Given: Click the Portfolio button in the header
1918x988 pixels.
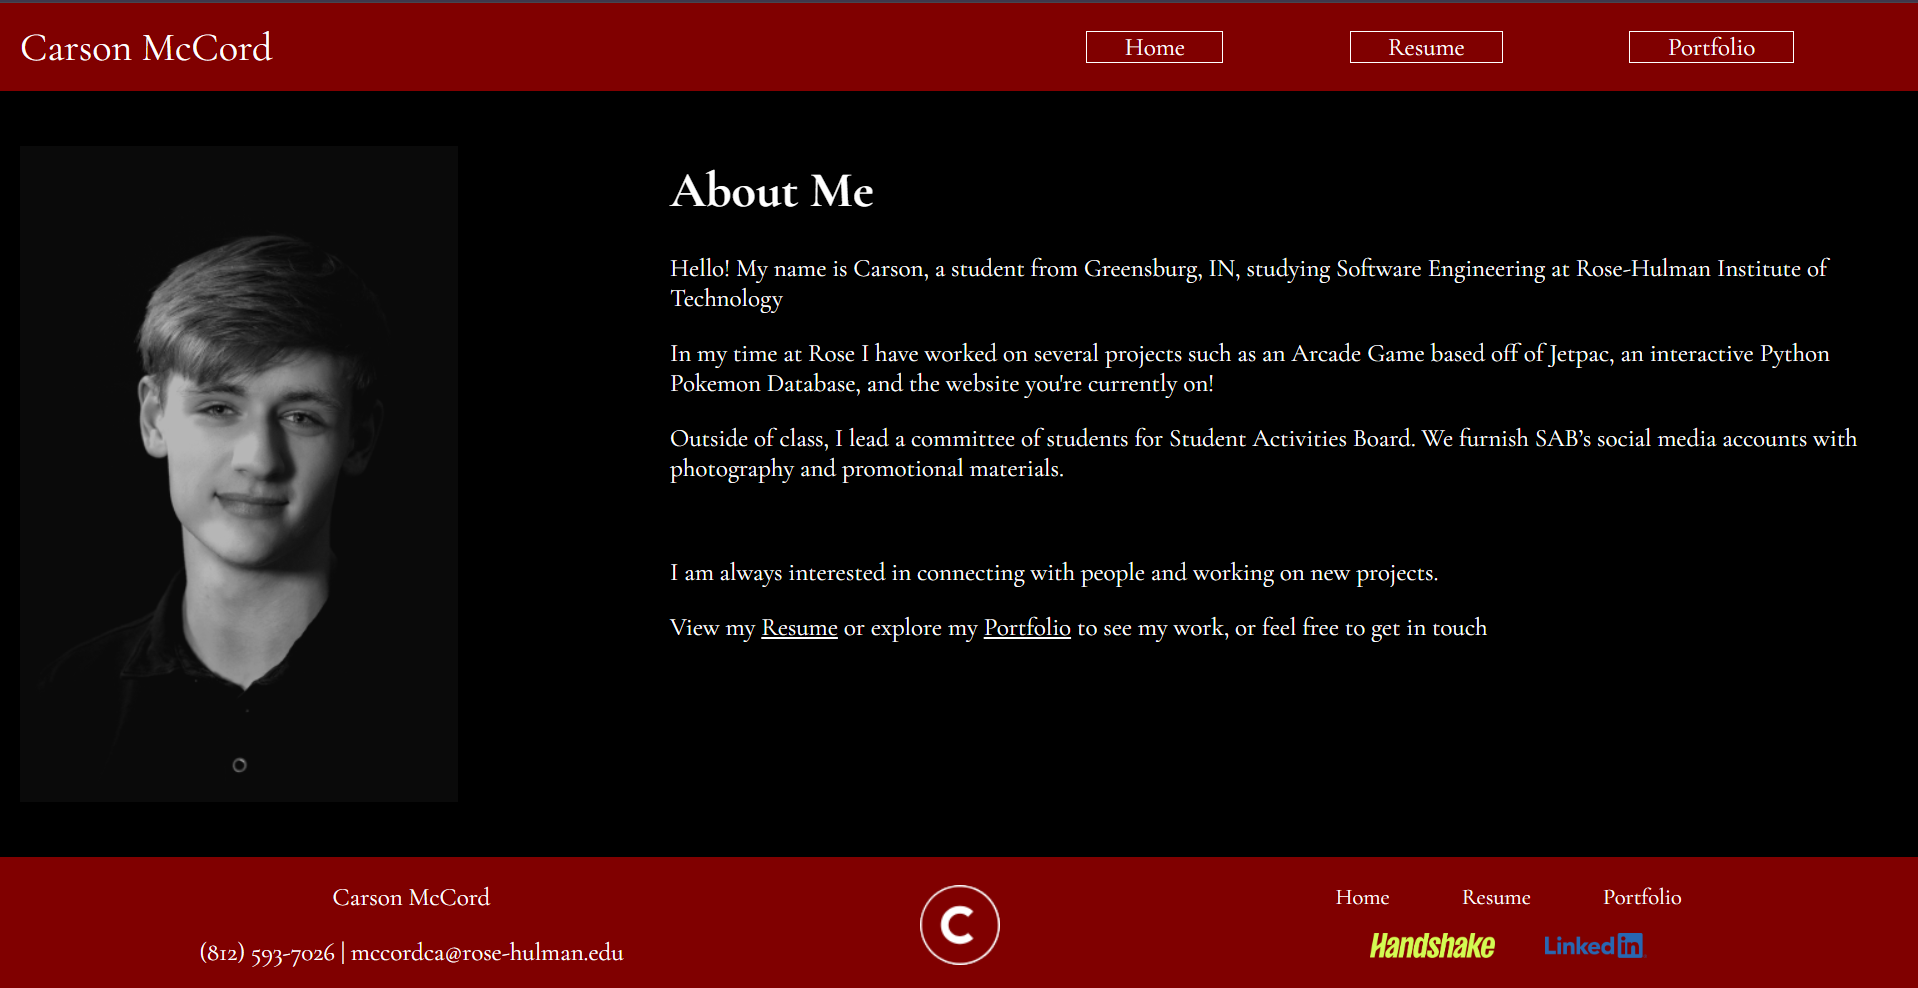Looking at the screenshot, I should click(1710, 46).
